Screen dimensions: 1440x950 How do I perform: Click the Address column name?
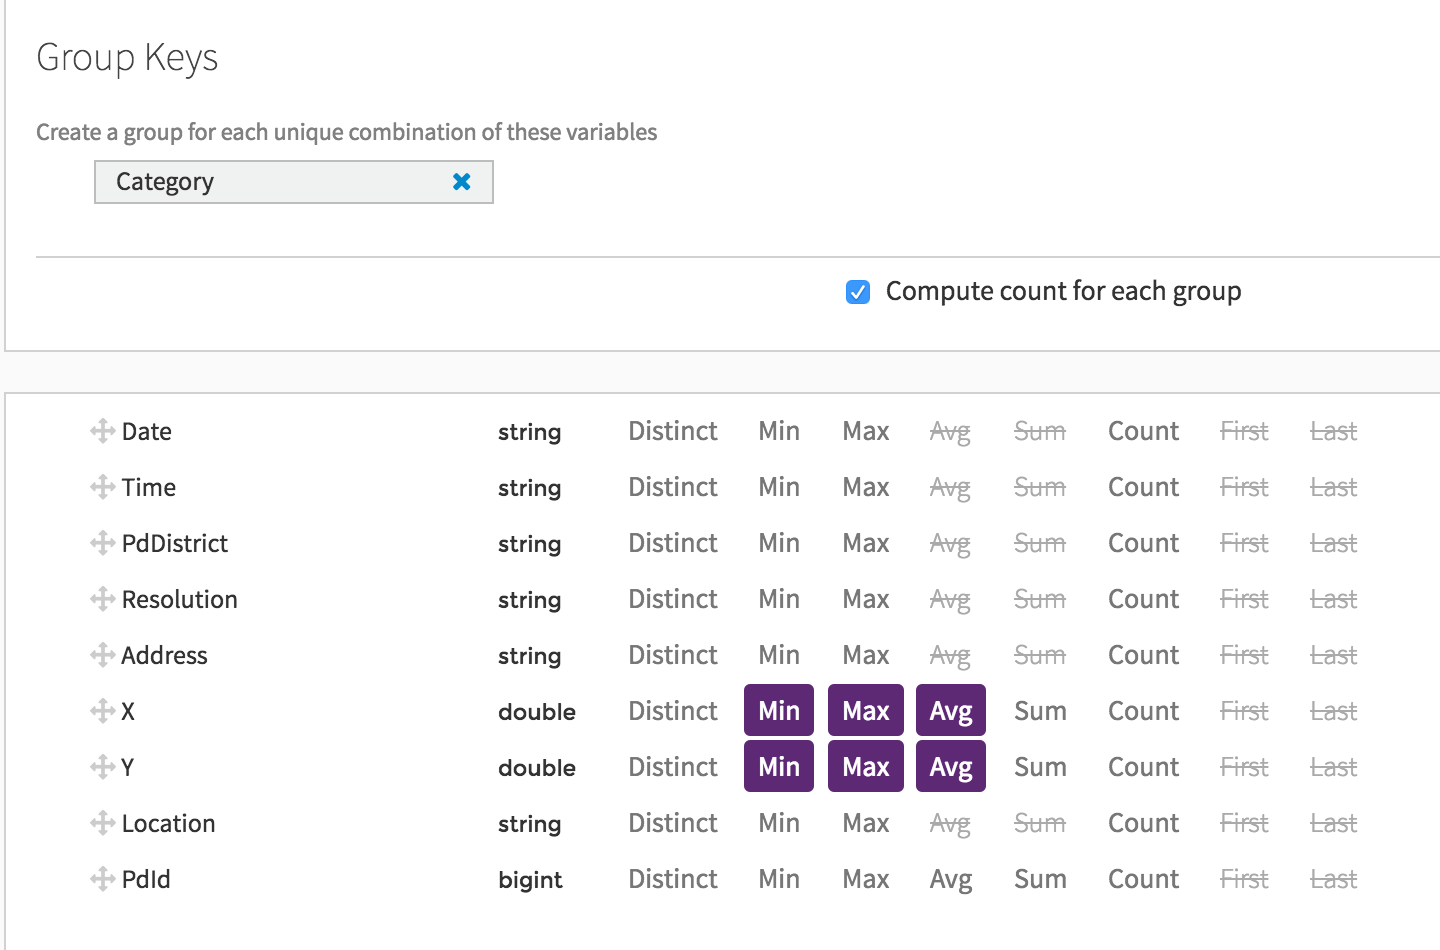(165, 655)
